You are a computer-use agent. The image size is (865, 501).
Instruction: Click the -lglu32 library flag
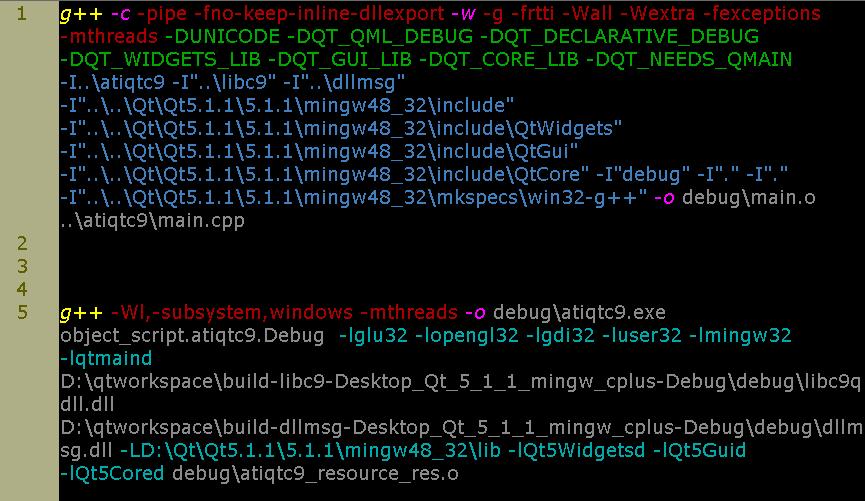tap(373, 335)
